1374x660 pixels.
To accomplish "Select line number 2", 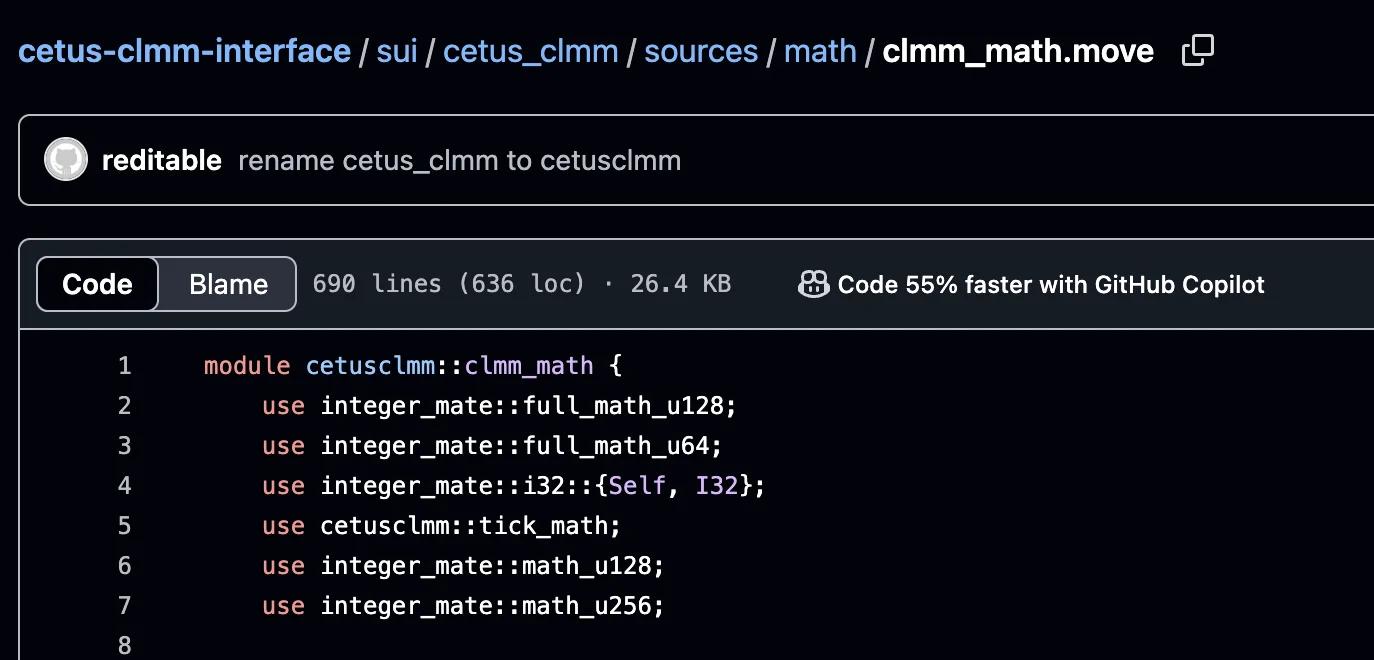I will (124, 406).
